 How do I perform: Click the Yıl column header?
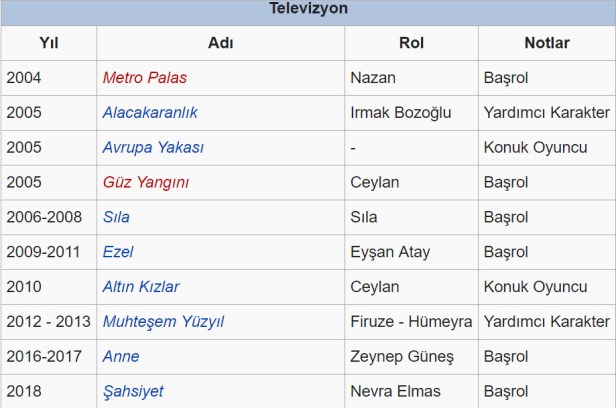click(49, 43)
